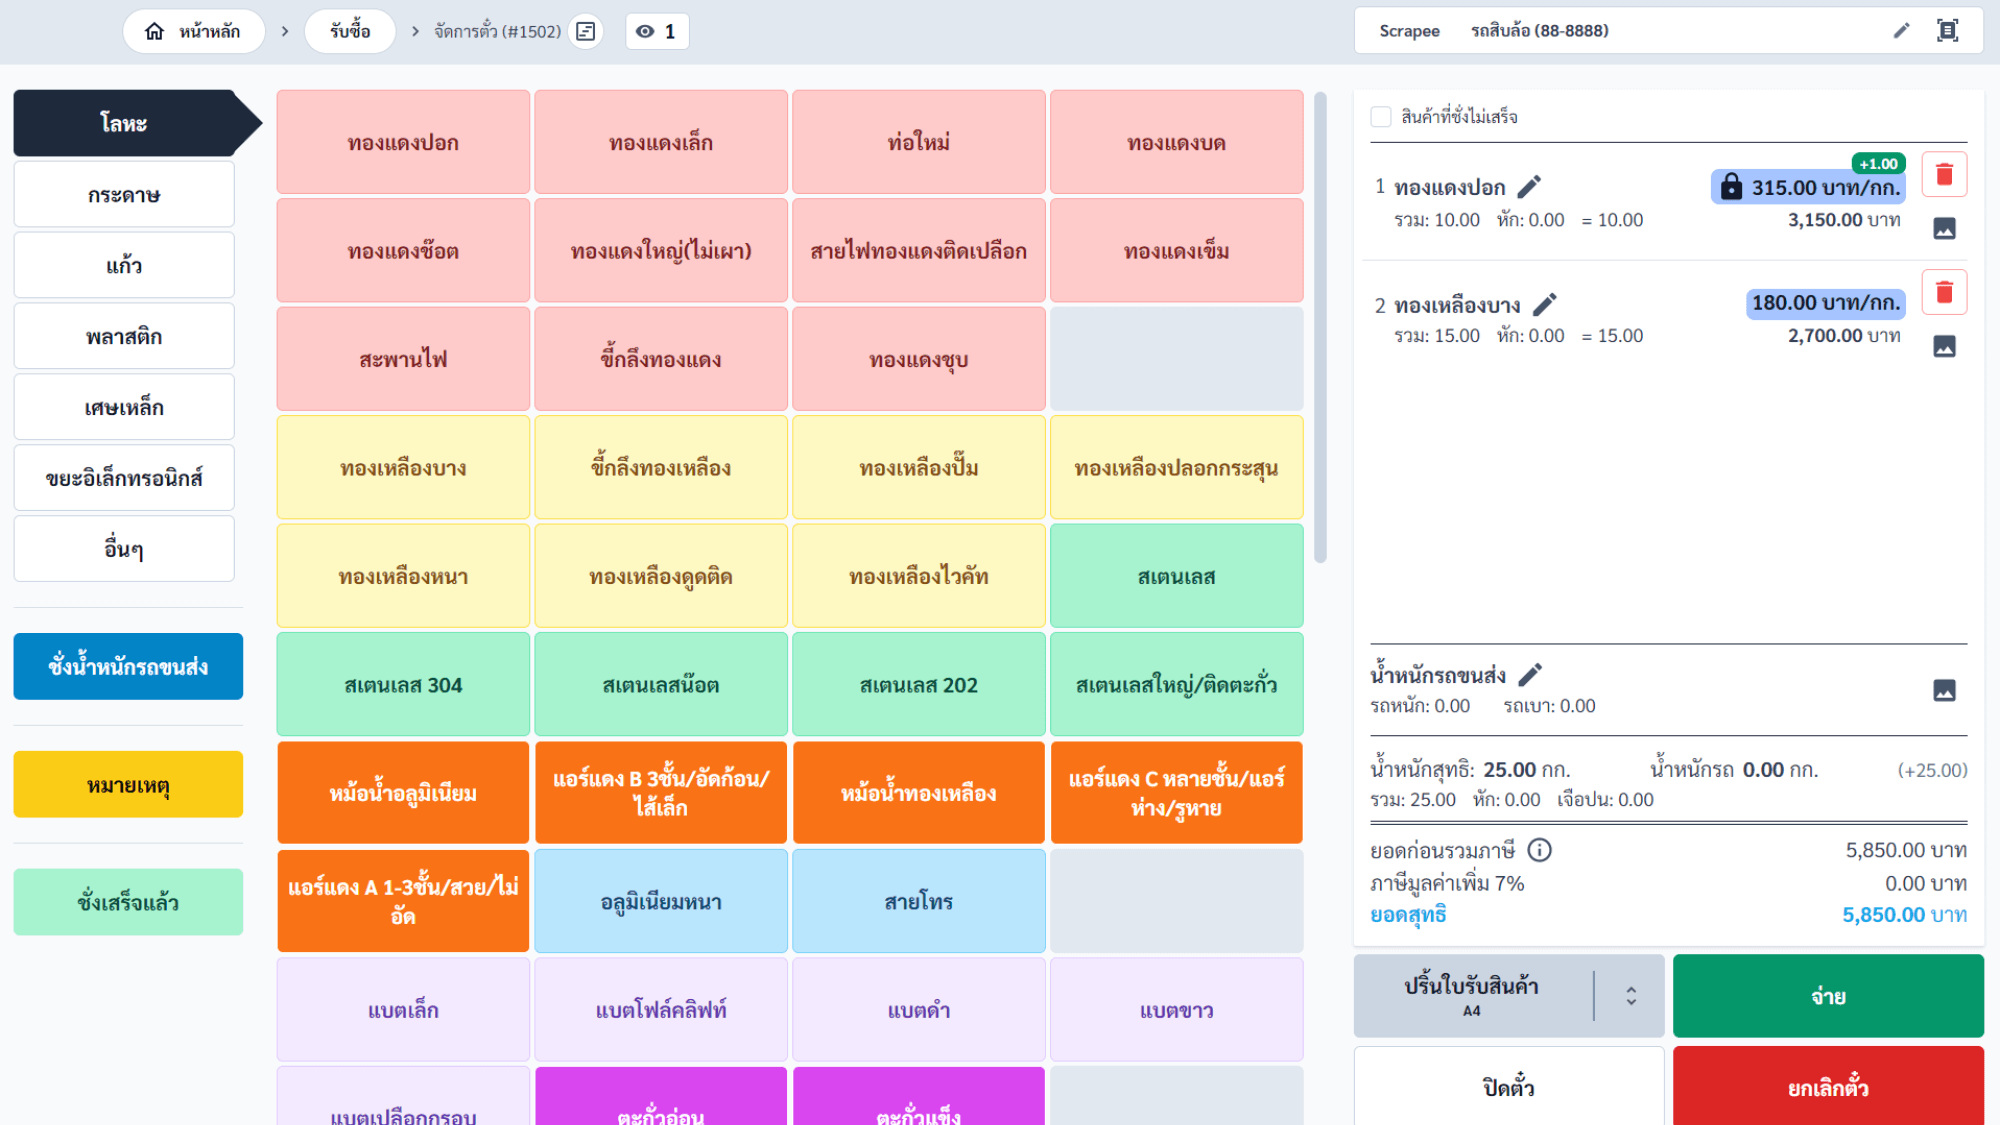Open image for ทองเหลืองบาง item
Viewport: 2000px width, 1125px height.
tap(1943, 346)
